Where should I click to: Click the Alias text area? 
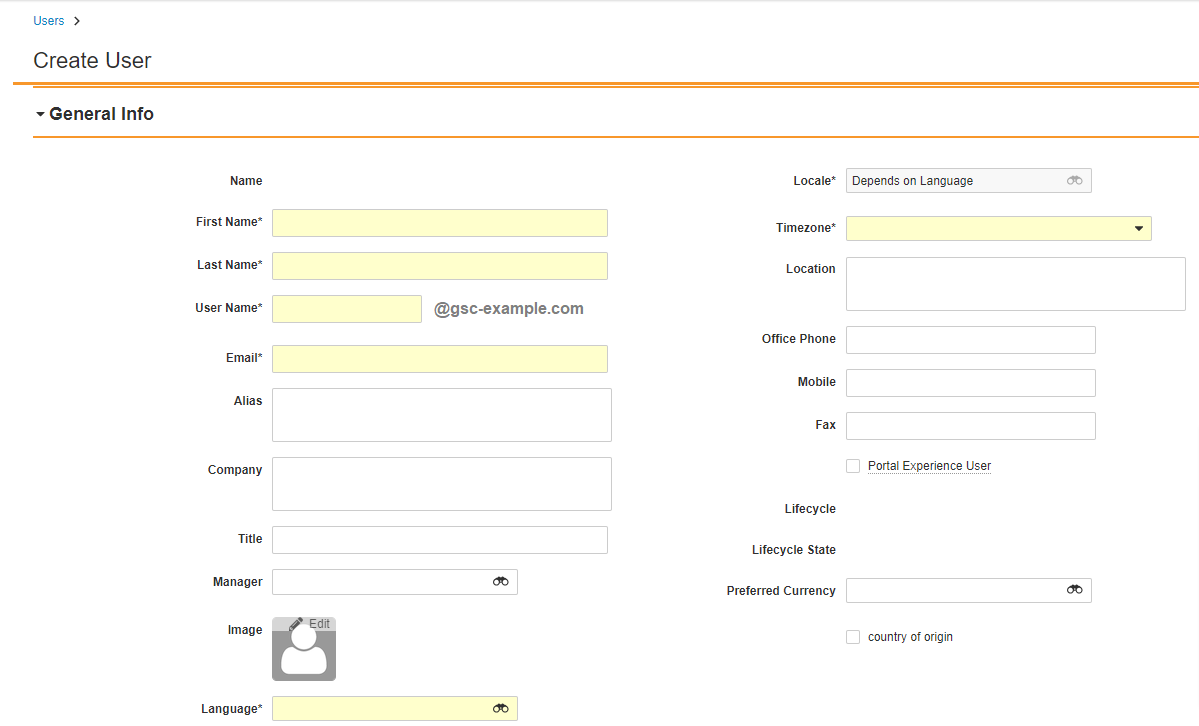[441, 414]
